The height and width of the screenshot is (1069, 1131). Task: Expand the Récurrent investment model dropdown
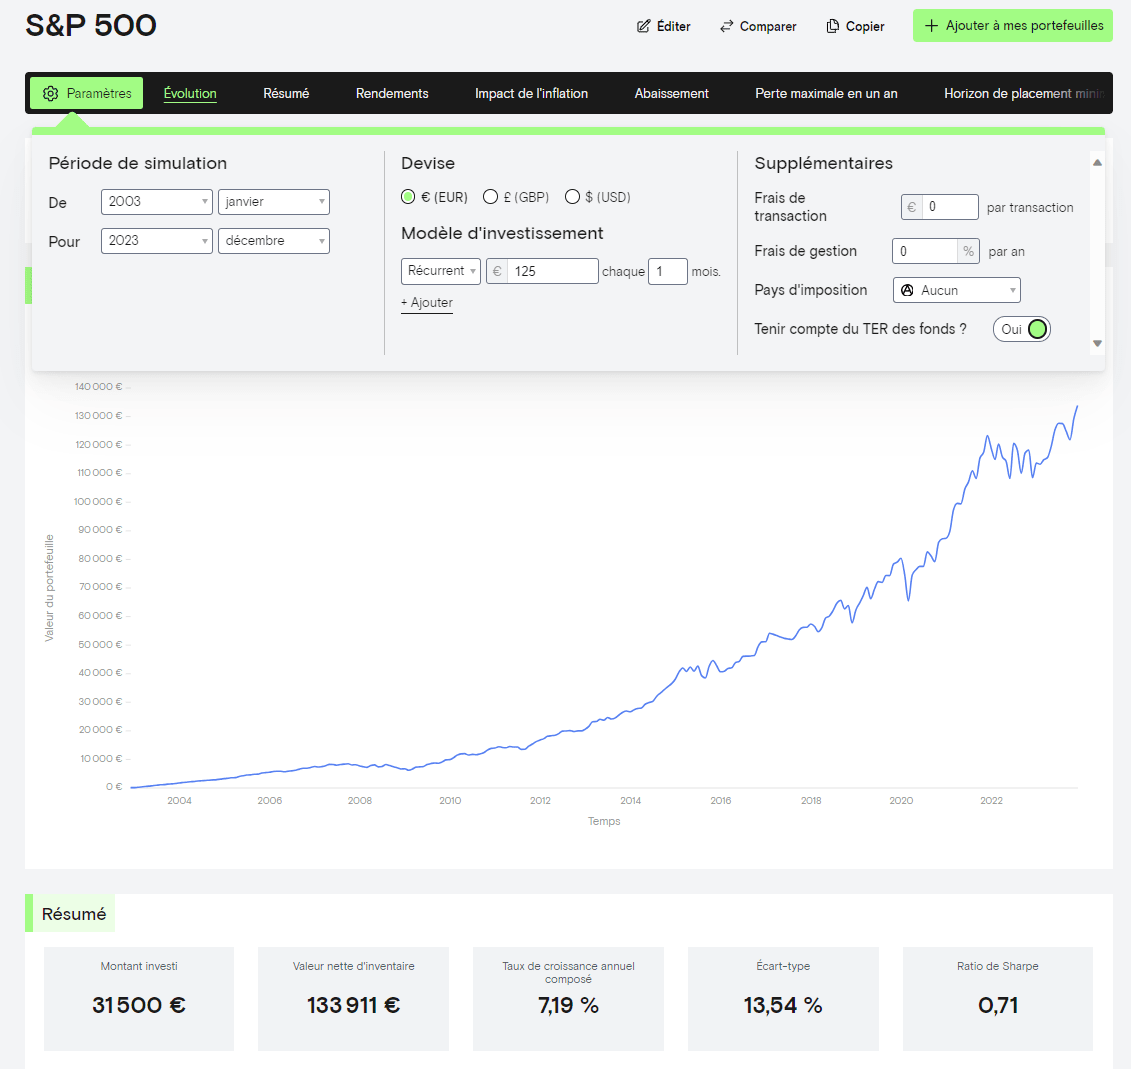(440, 271)
